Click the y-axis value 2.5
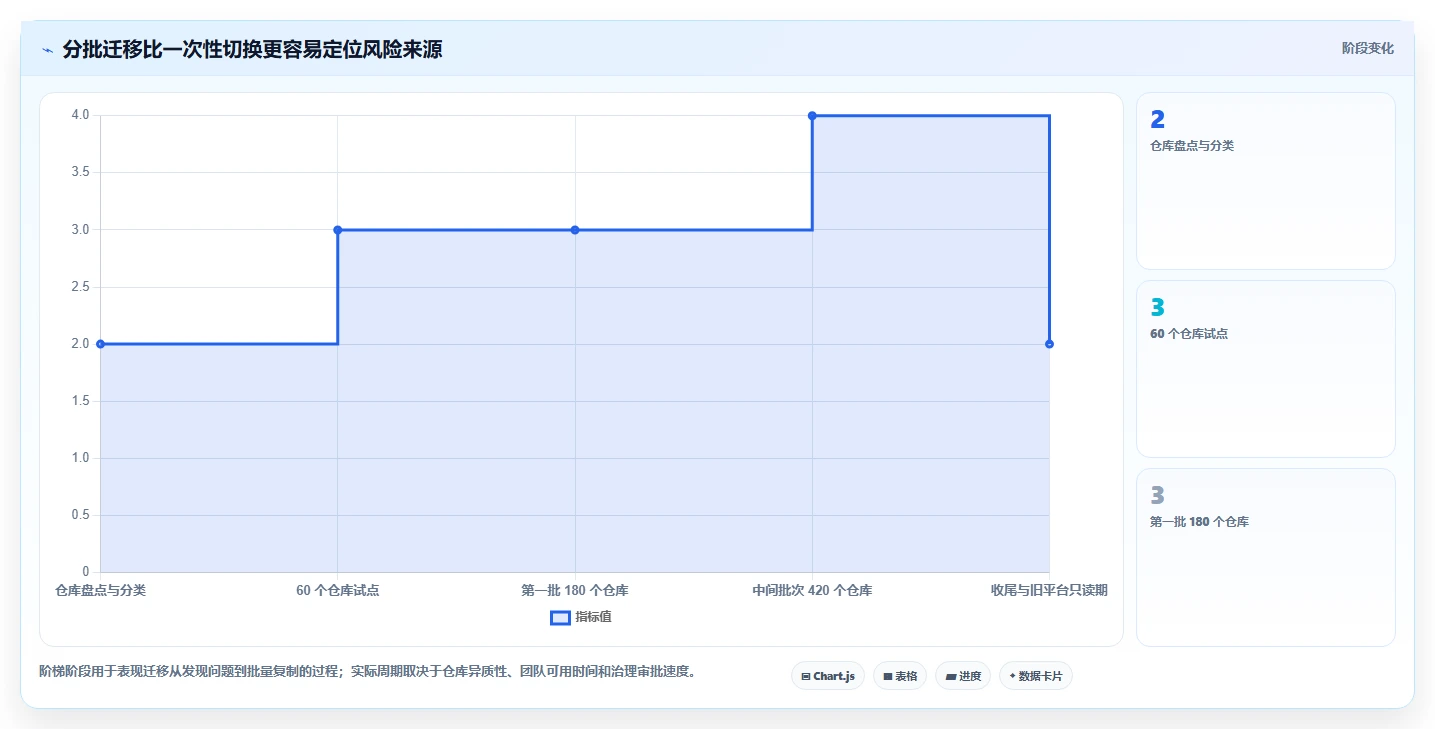The width and height of the screenshot is (1435, 729). (x=80, y=287)
